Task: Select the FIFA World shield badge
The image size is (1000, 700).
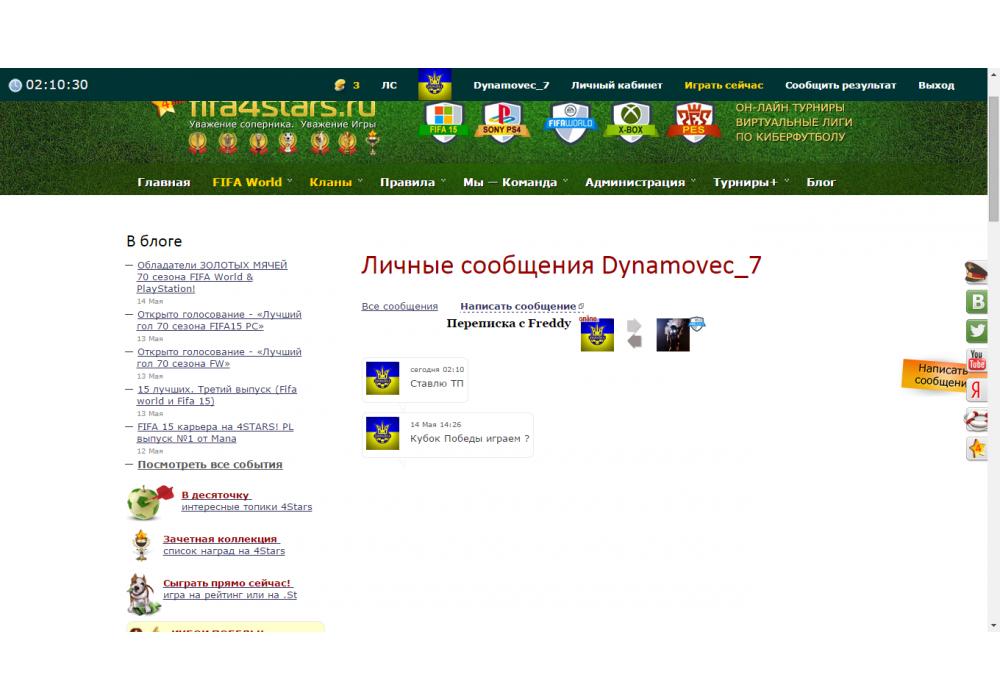Action: tap(570, 123)
